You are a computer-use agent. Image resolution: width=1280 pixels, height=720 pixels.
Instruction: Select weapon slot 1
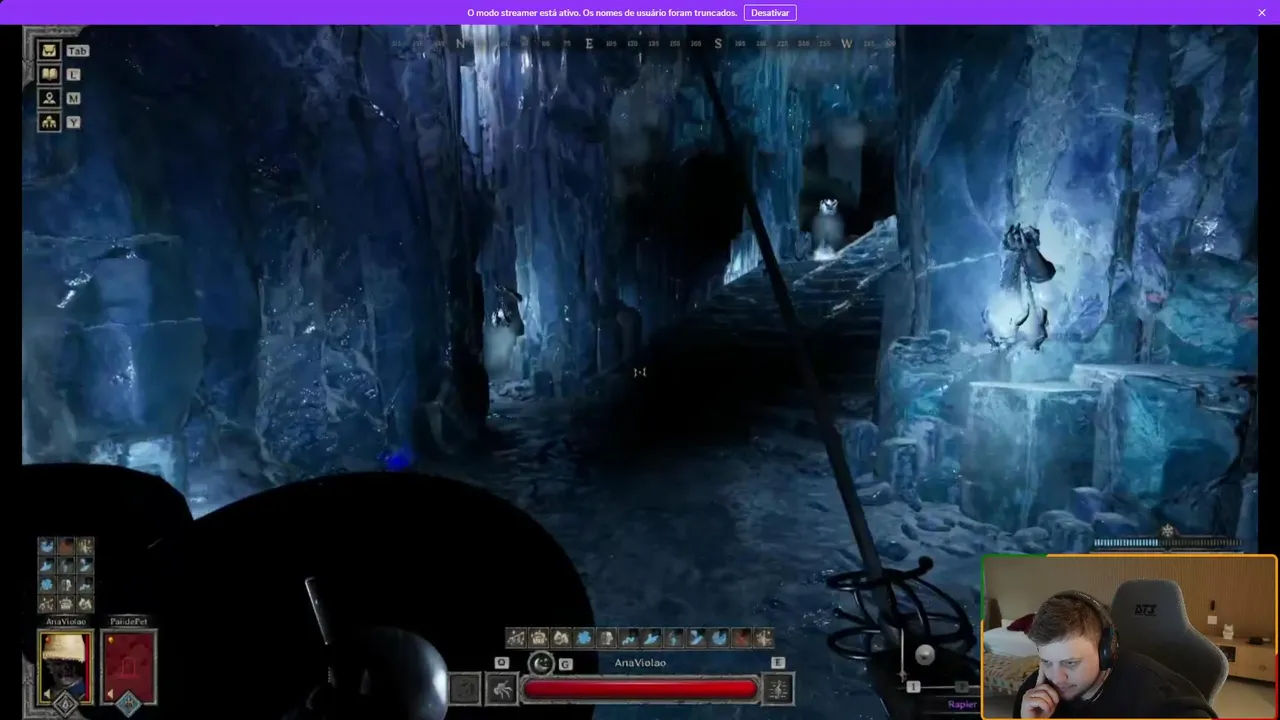(x=913, y=687)
